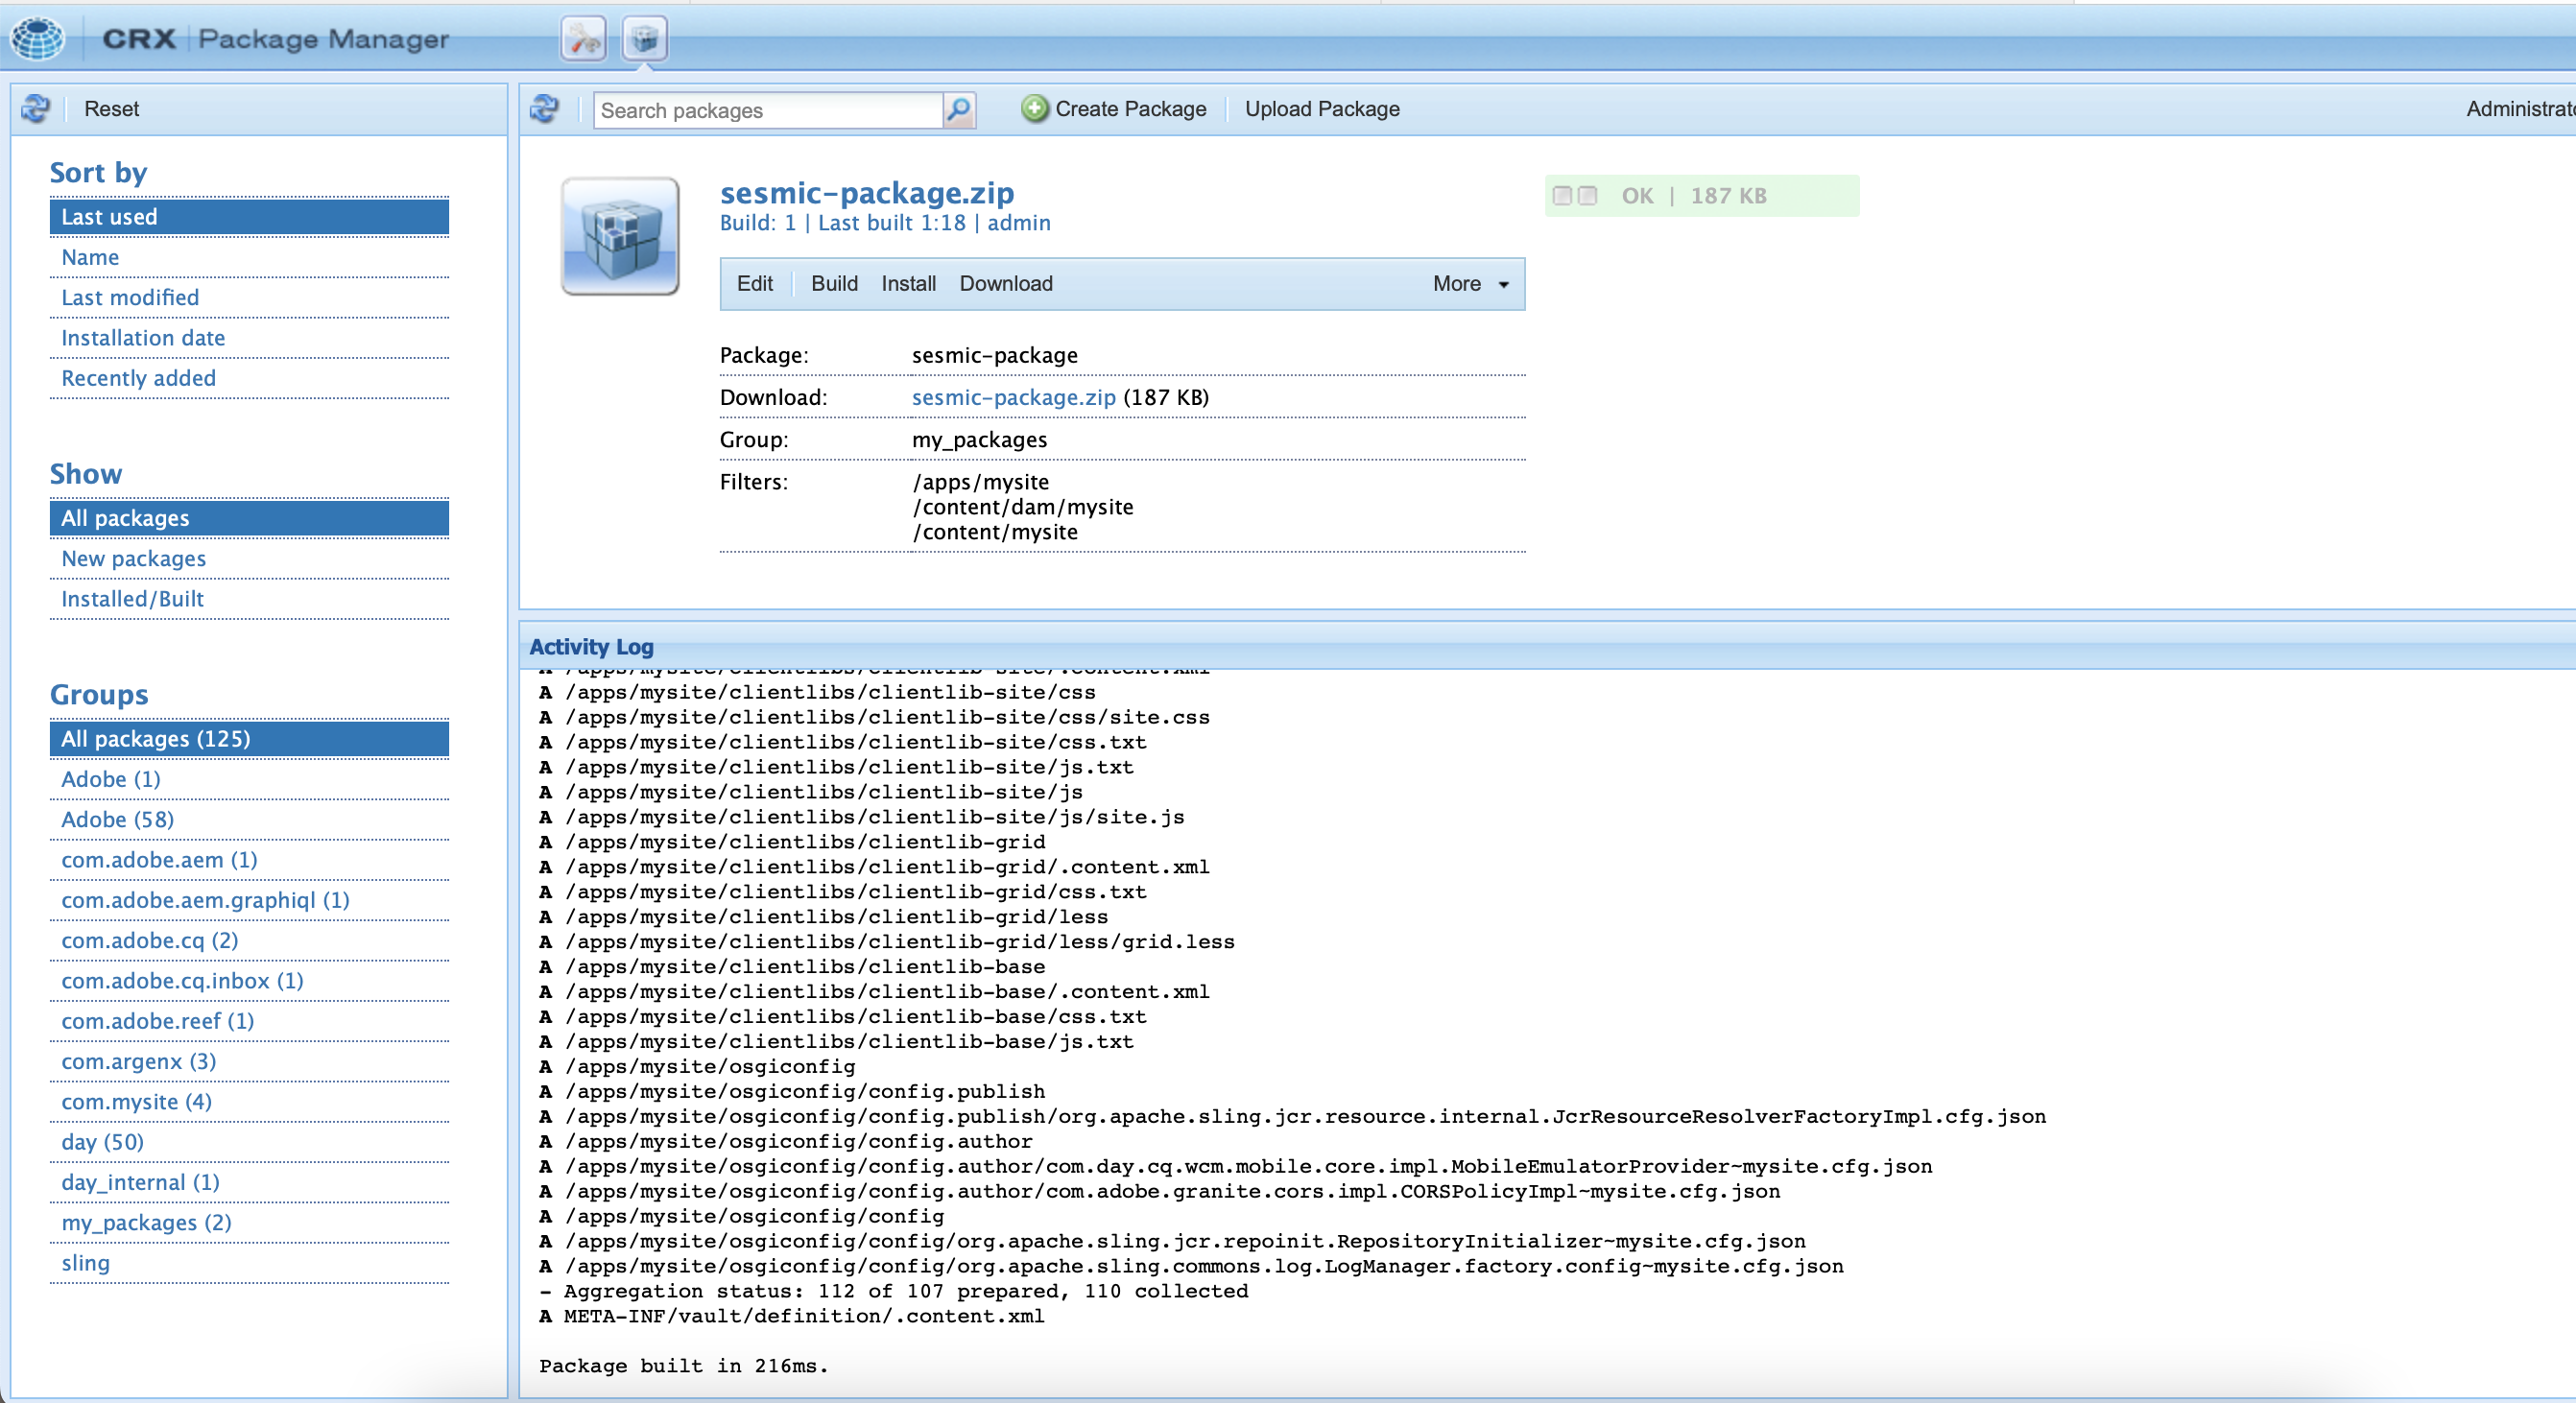Select sorting by Last used
Viewport: 2576px width, 1403px height.
108,217
